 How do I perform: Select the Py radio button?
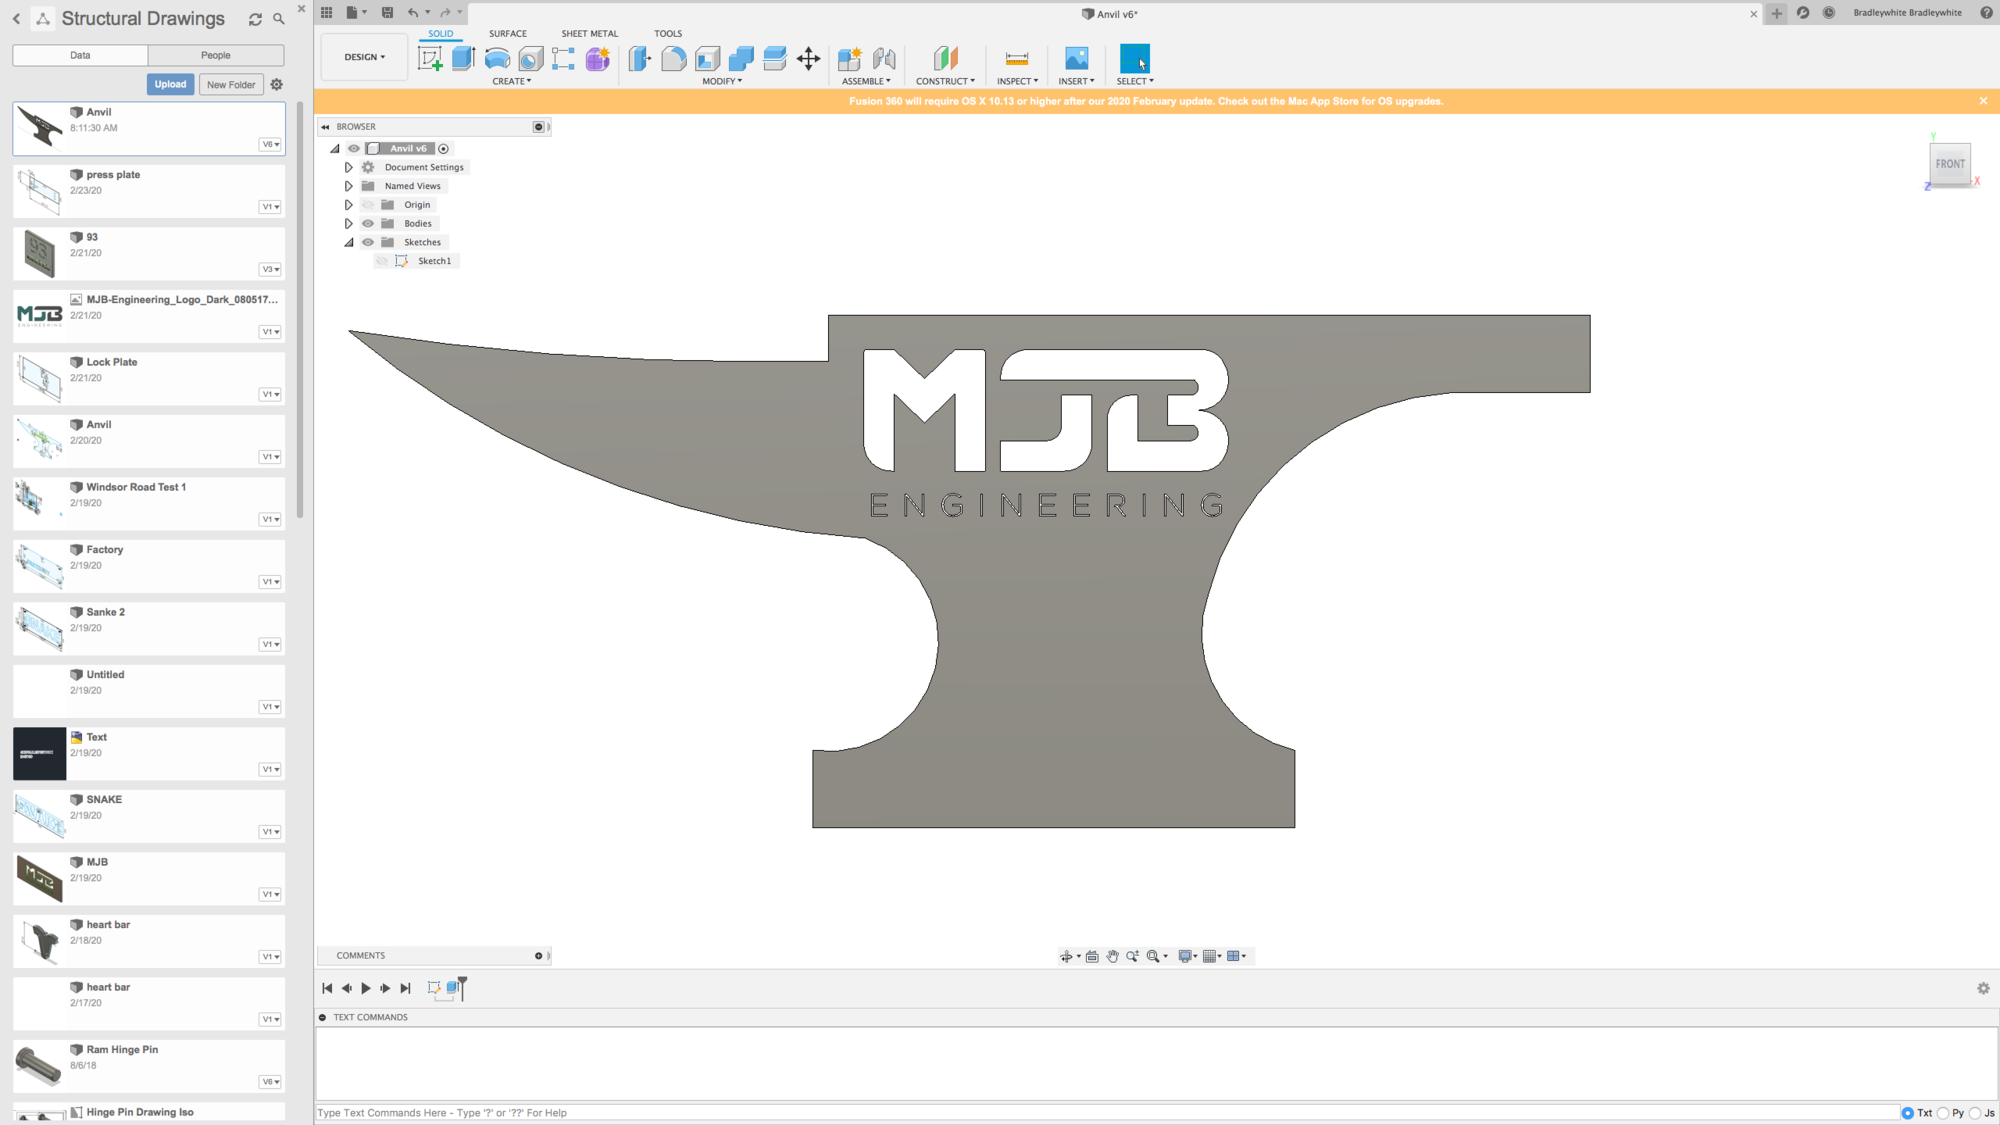click(1943, 1112)
